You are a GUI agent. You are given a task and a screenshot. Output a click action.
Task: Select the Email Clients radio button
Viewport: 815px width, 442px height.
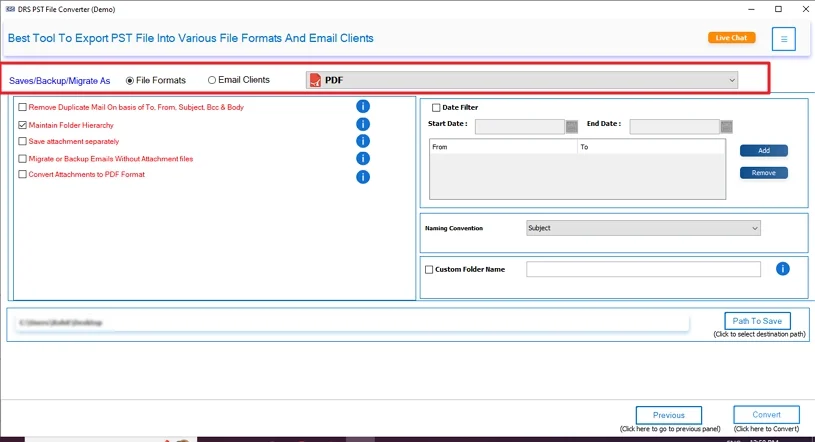[x=212, y=80]
